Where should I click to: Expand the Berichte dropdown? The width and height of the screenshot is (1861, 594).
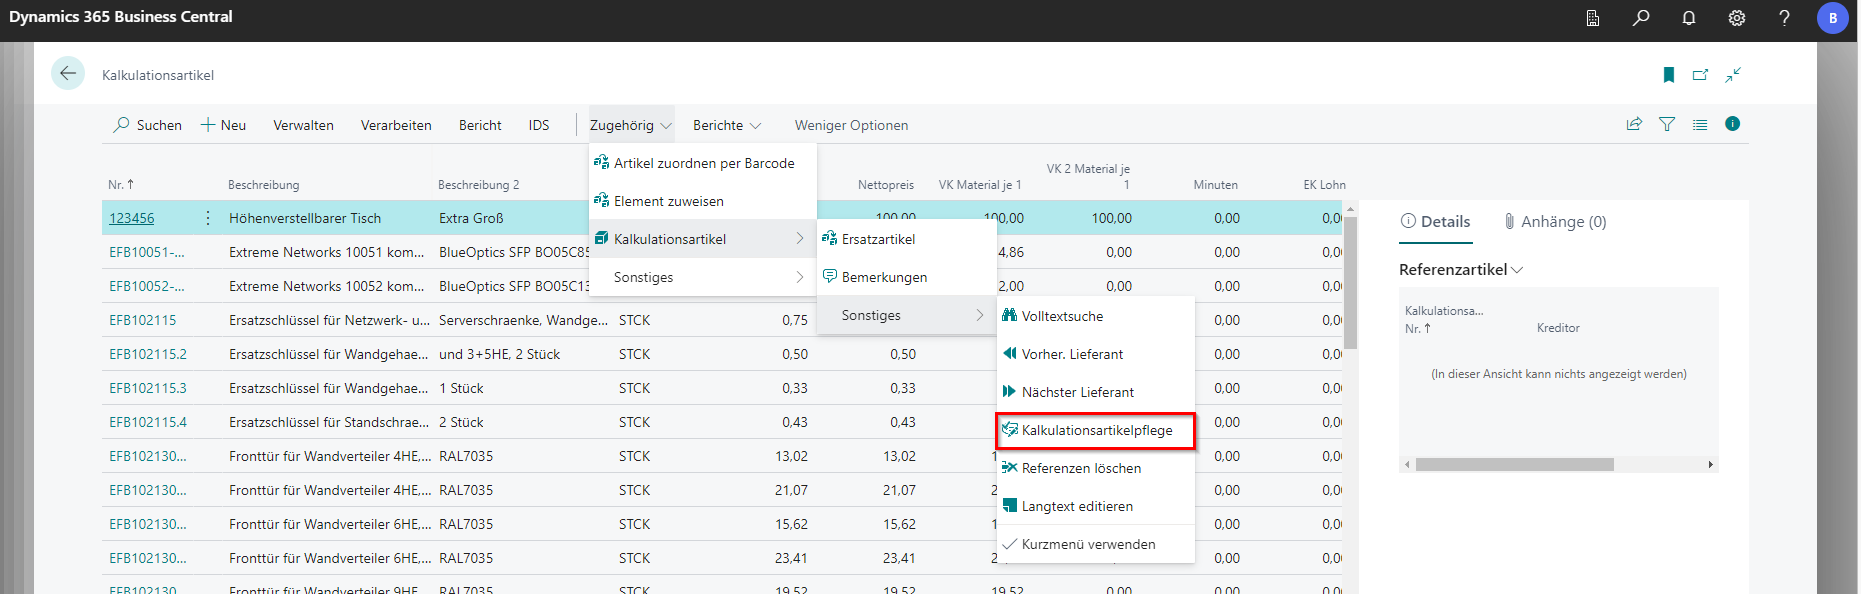point(727,125)
